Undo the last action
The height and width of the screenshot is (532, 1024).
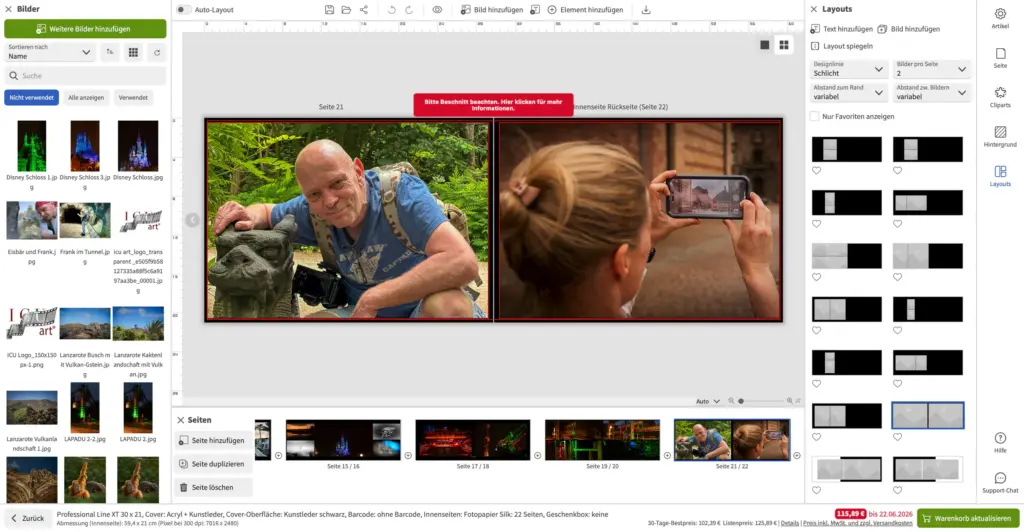coord(392,10)
